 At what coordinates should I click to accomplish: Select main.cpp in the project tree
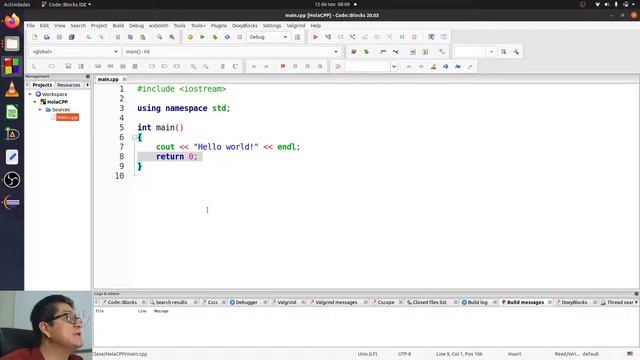[x=67, y=118]
